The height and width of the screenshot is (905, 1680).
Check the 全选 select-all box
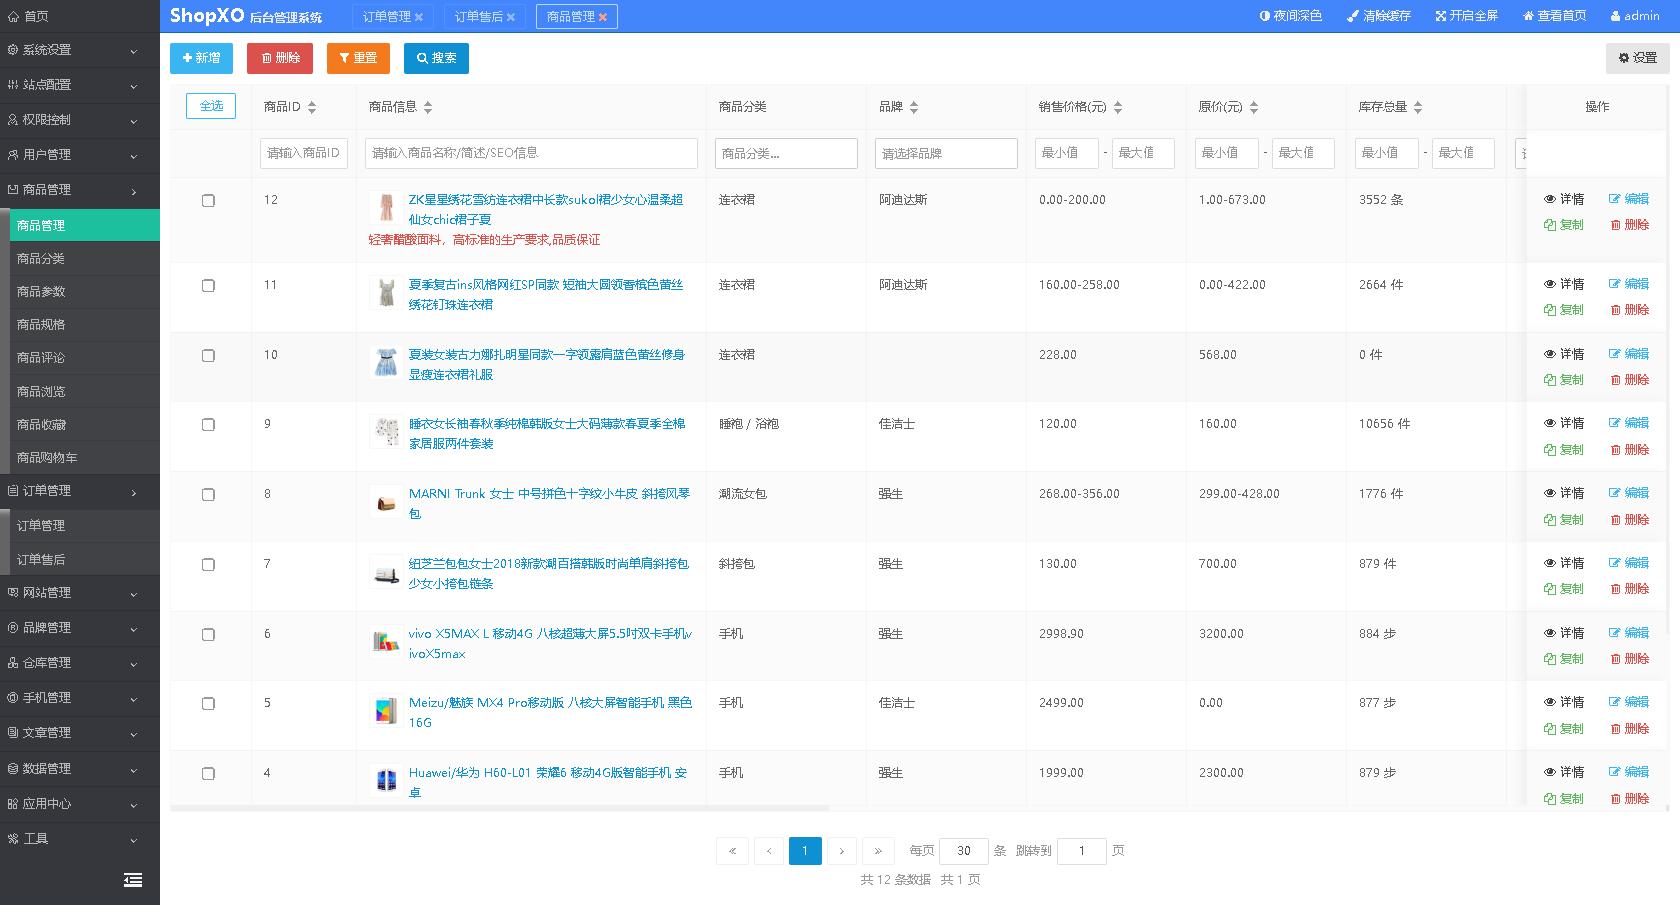pyautogui.click(x=210, y=105)
